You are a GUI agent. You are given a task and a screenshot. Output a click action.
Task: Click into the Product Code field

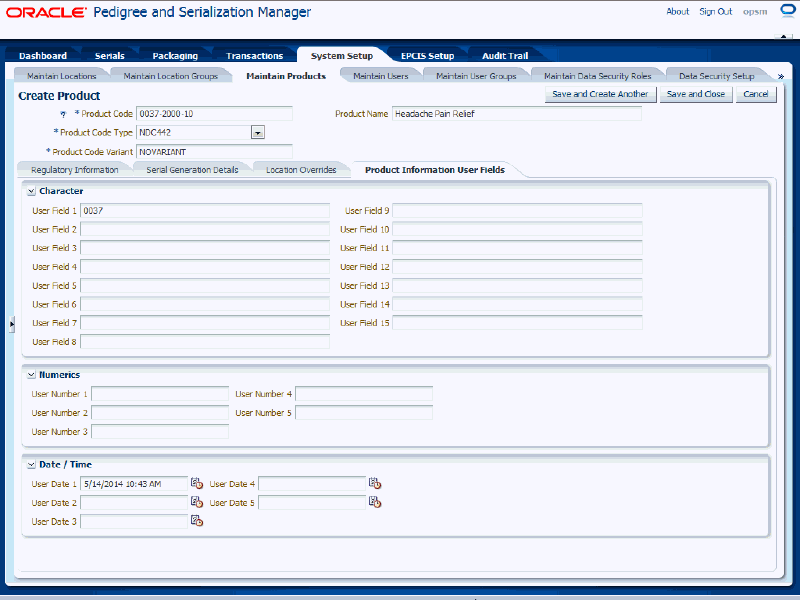pos(214,114)
